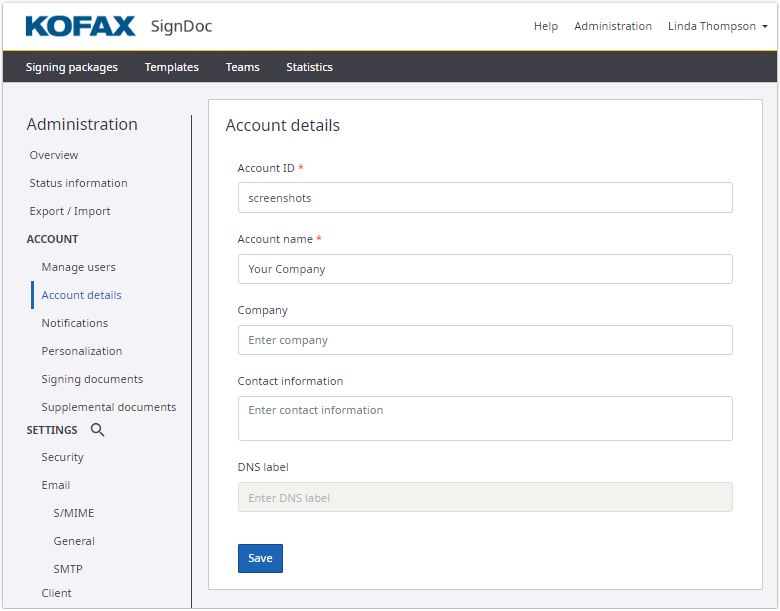780x611 pixels.
Task: Switch to the Templates tab
Action: coord(171,67)
